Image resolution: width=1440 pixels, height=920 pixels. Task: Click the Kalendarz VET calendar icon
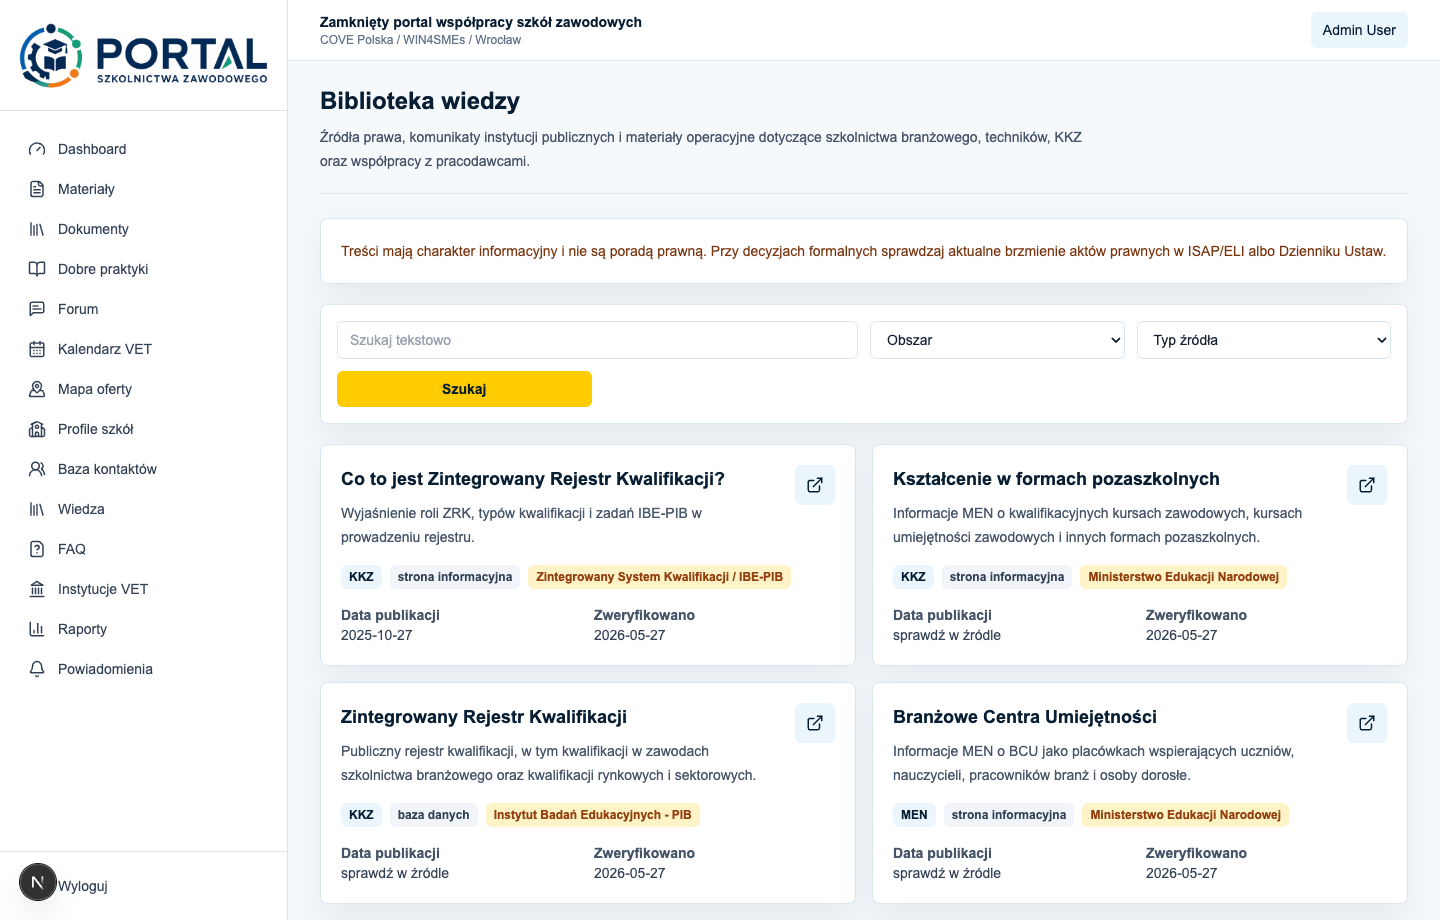click(x=37, y=349)
